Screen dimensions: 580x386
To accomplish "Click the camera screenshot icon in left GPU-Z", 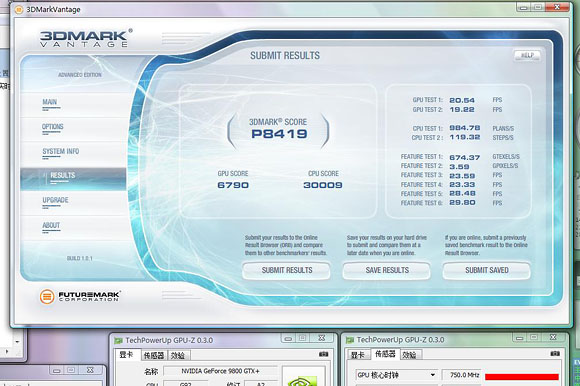I will pyautogui.click(x=324, y=354).
